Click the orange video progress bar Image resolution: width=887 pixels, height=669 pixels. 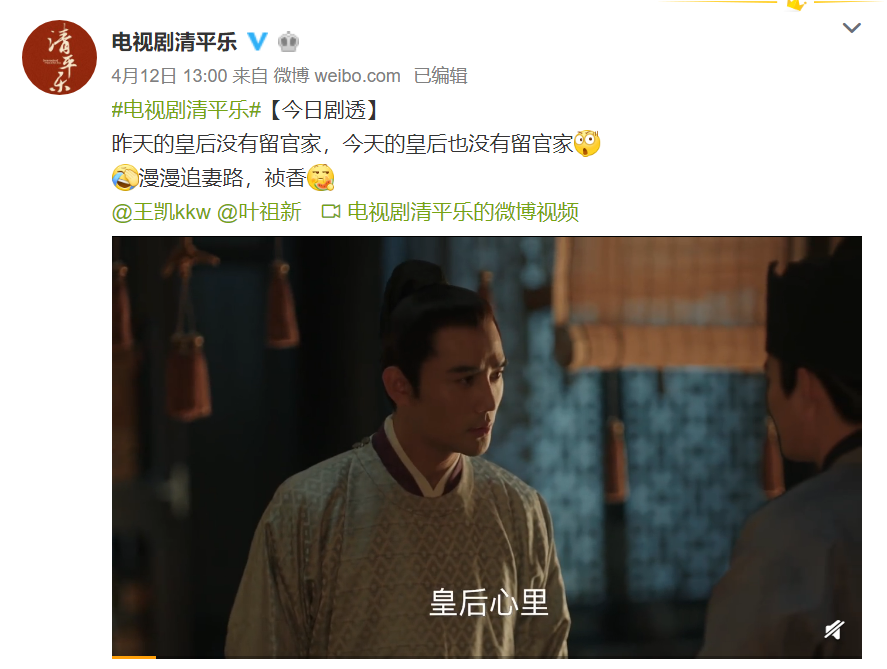tap(134, 657)
